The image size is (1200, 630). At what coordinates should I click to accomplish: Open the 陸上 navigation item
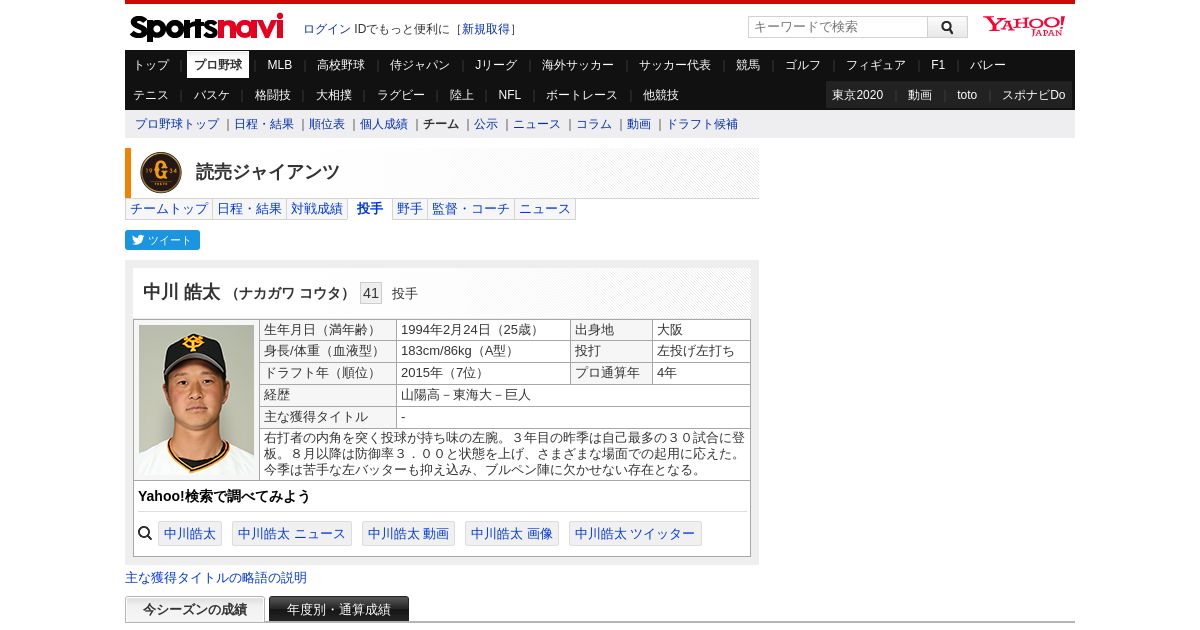(462, 95)
